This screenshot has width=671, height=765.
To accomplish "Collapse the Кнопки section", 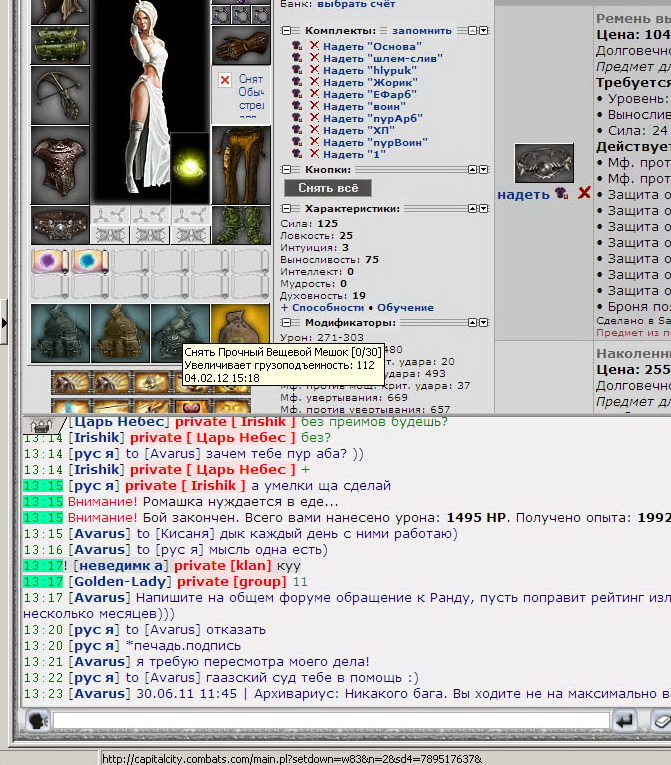I will tap(286, 170).
